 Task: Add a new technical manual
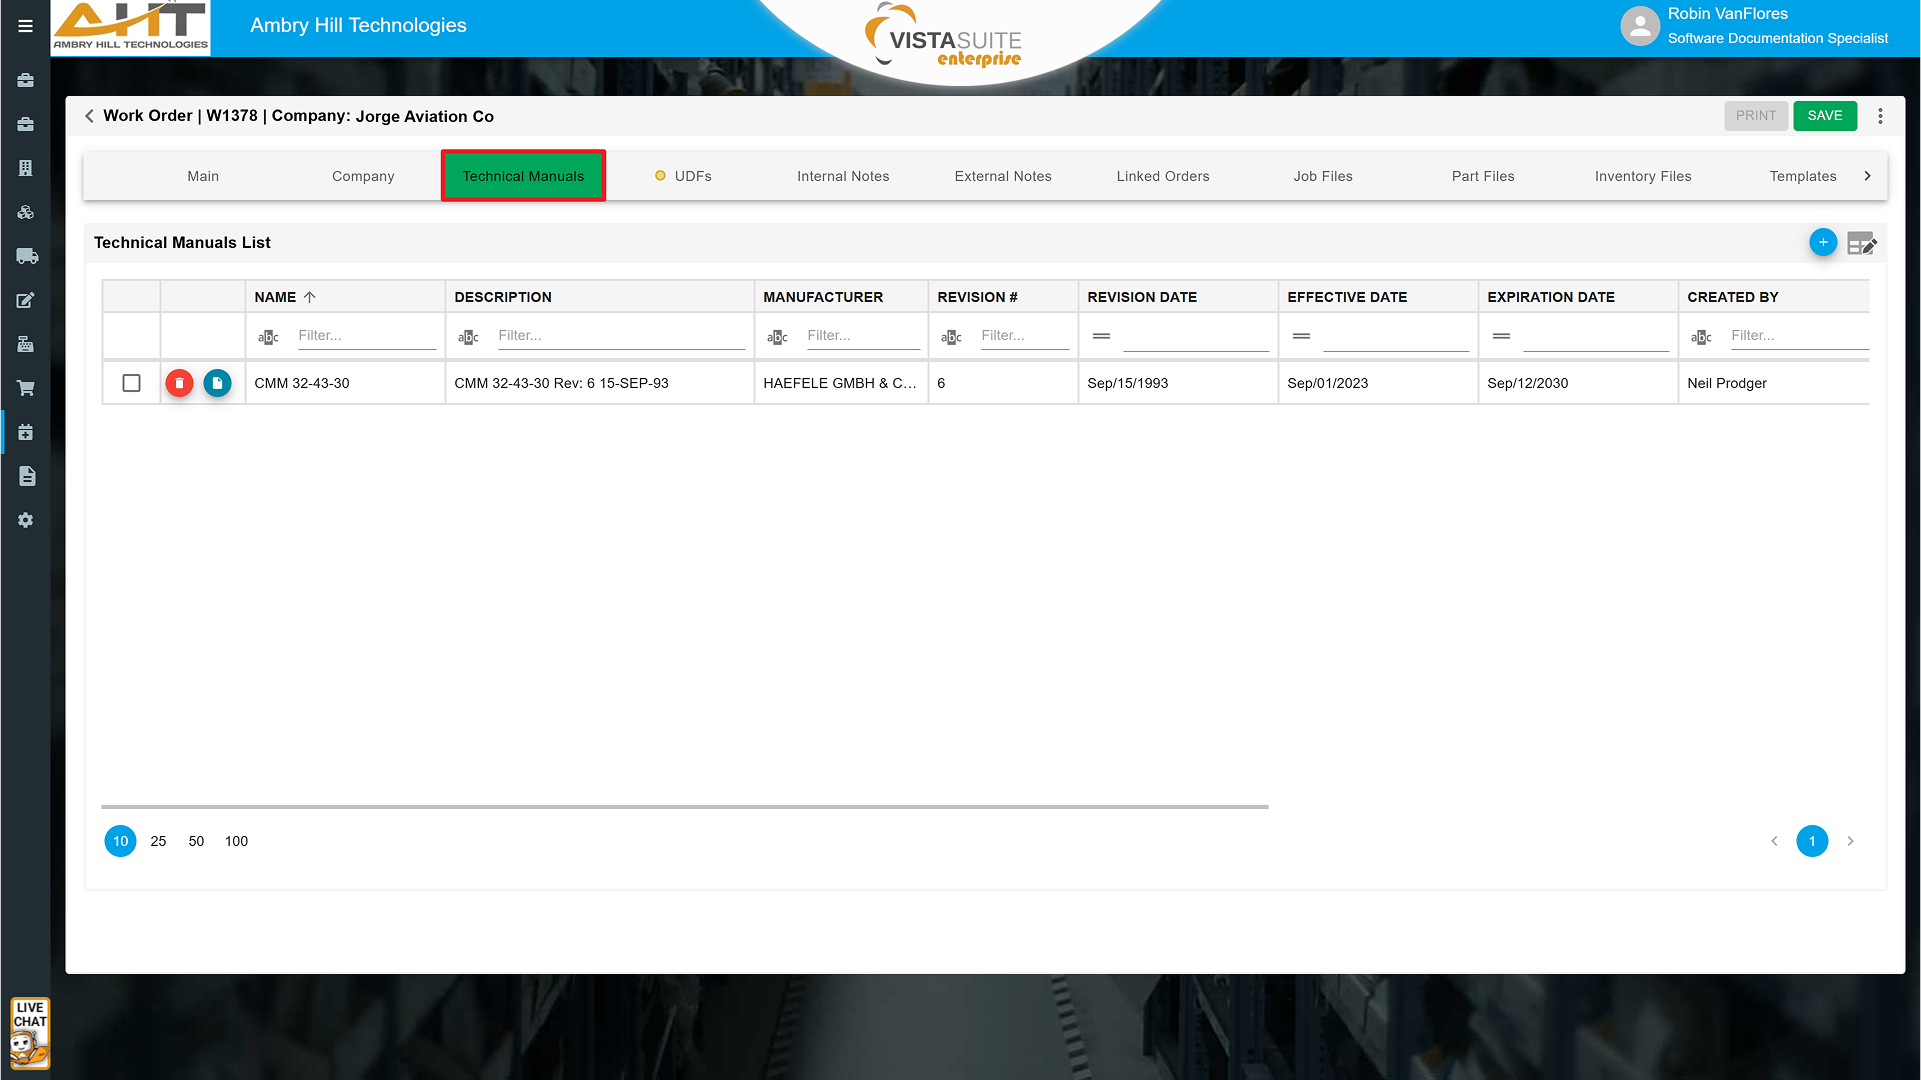pyautogui.click(x=1822, y=242)
